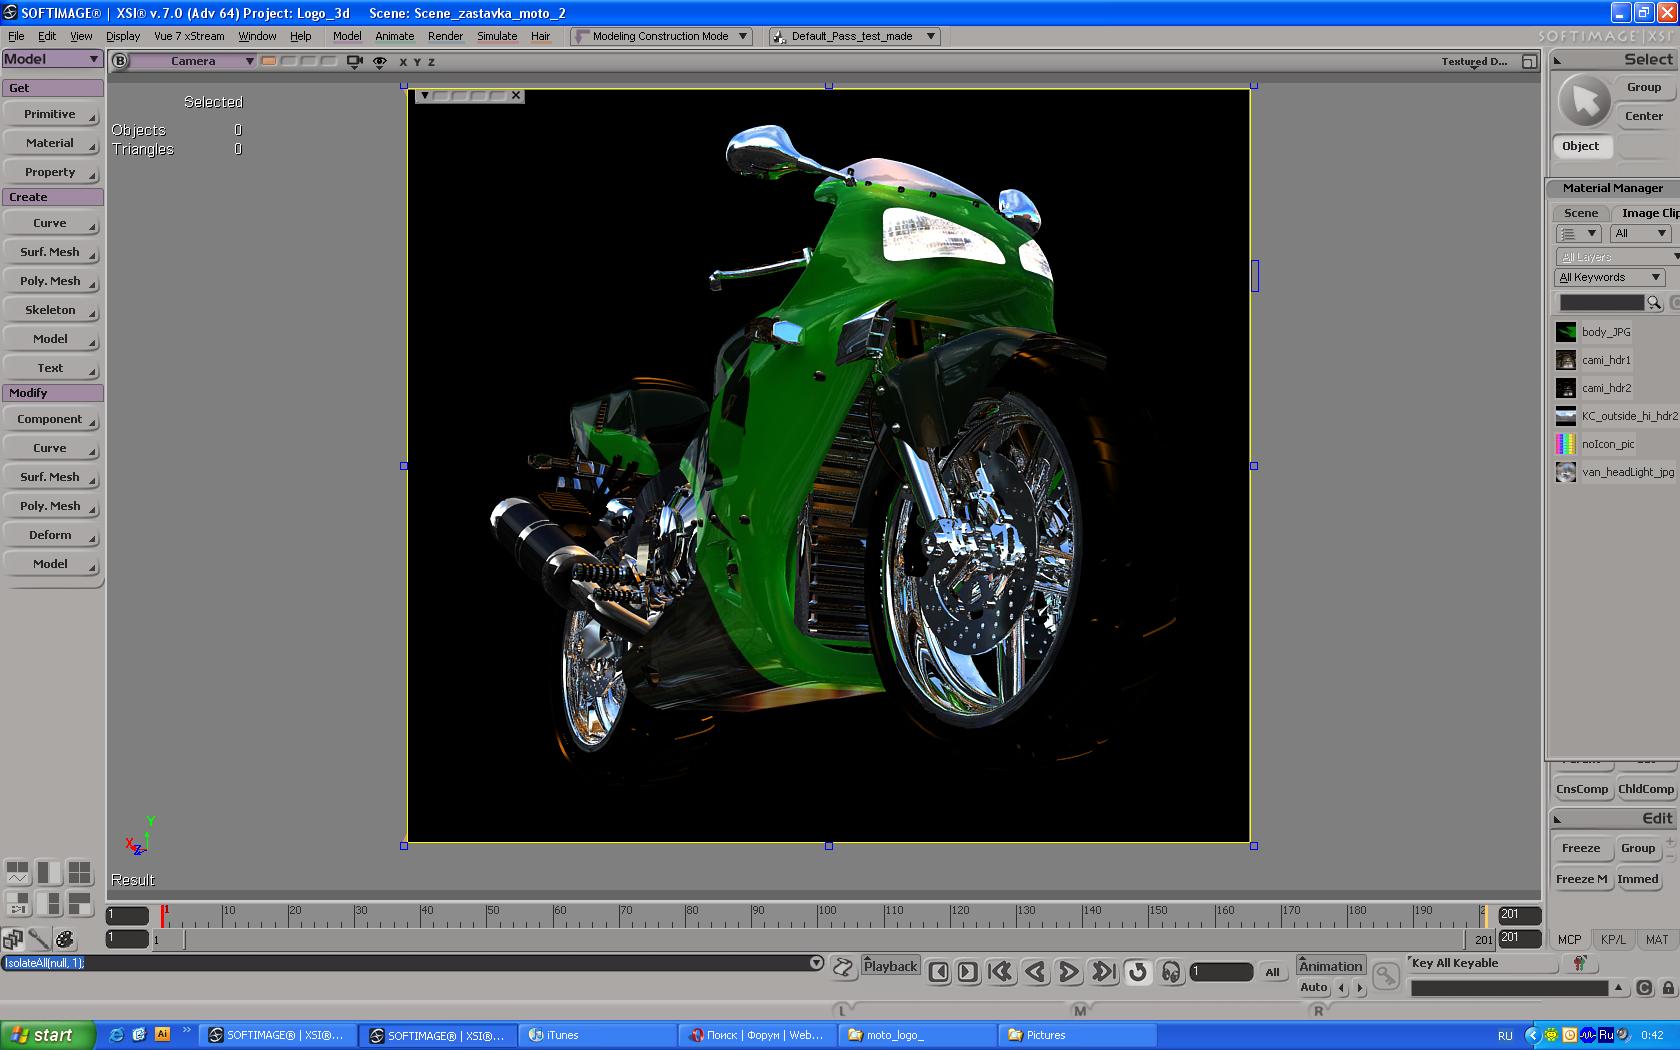Open the viewport camera icon menu

point(354,61)
